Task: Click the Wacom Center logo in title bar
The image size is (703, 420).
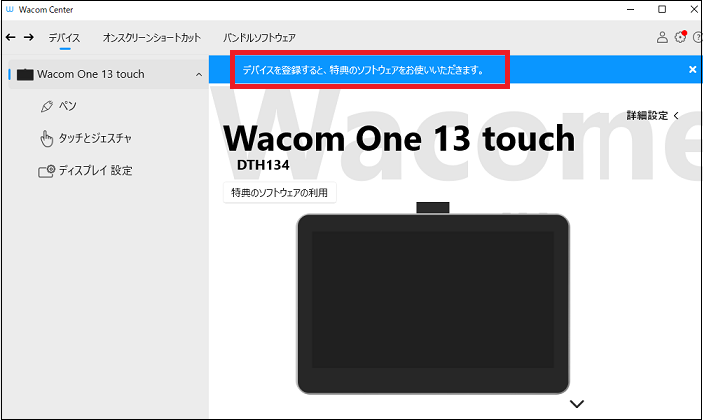Action: [x=9, y=9]
